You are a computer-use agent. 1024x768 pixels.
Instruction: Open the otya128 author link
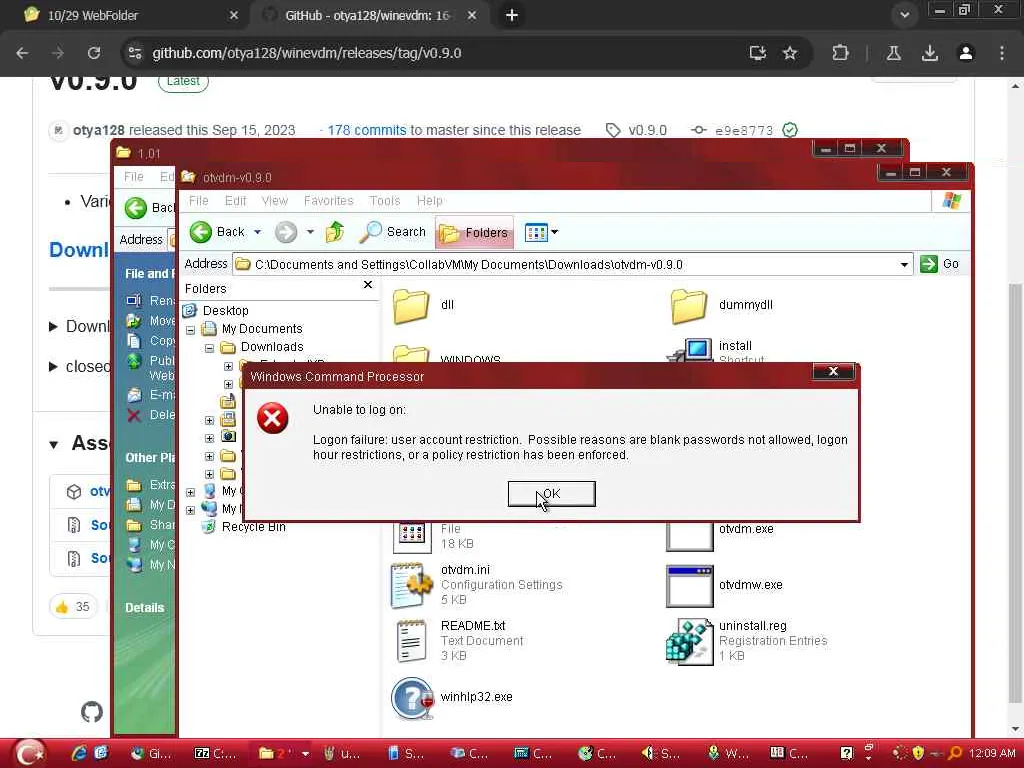(99, 130)
